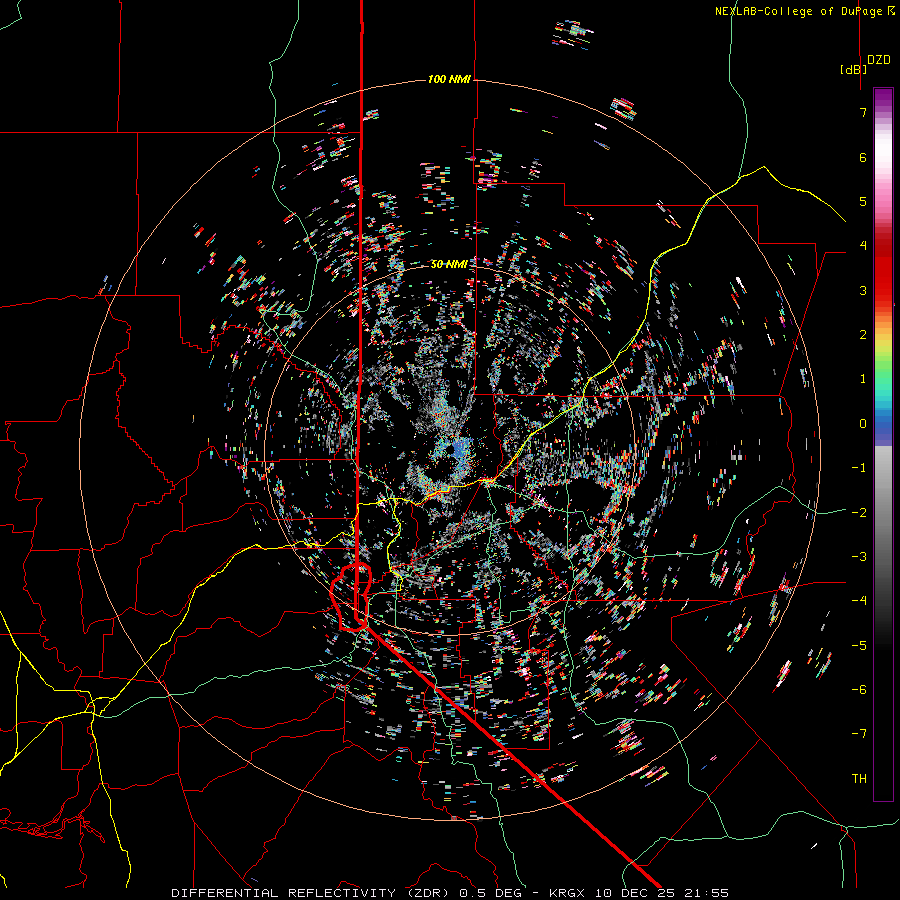
Task: Click the KRGX station ID in the footer
Action: [569, 893]
